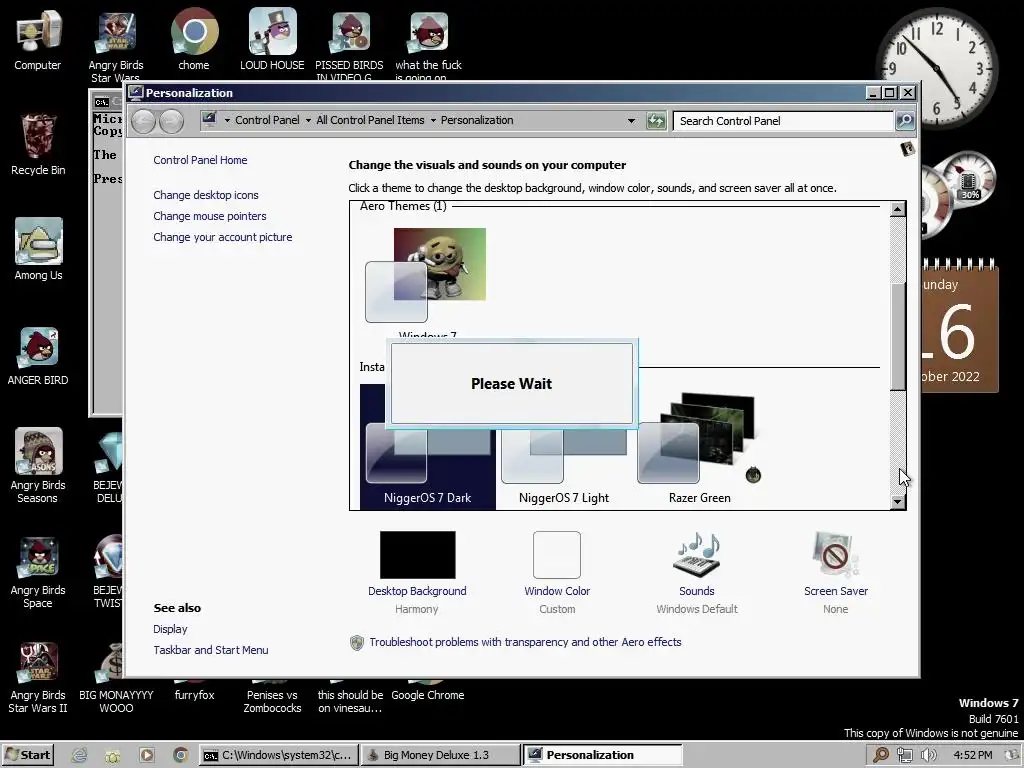This screenshot has height=768, width=1024.
Task: Open the Recycle Bin
Action: [38, 145]
